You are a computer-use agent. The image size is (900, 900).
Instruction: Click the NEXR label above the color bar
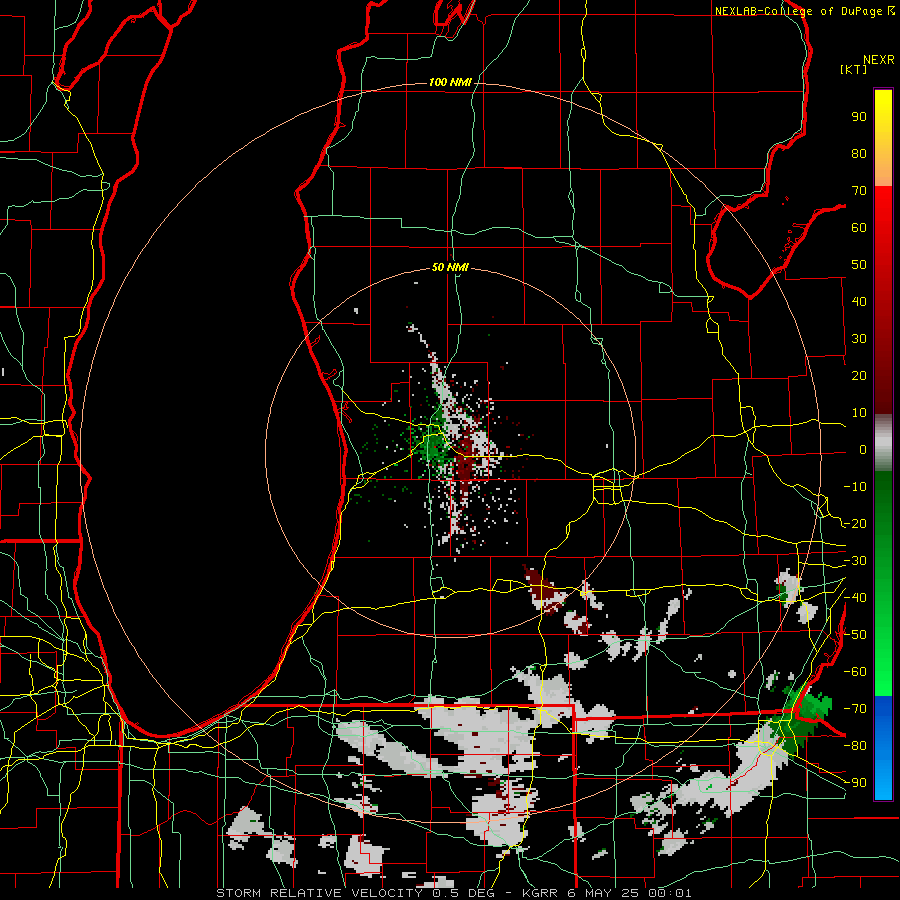tap(879, 59)
